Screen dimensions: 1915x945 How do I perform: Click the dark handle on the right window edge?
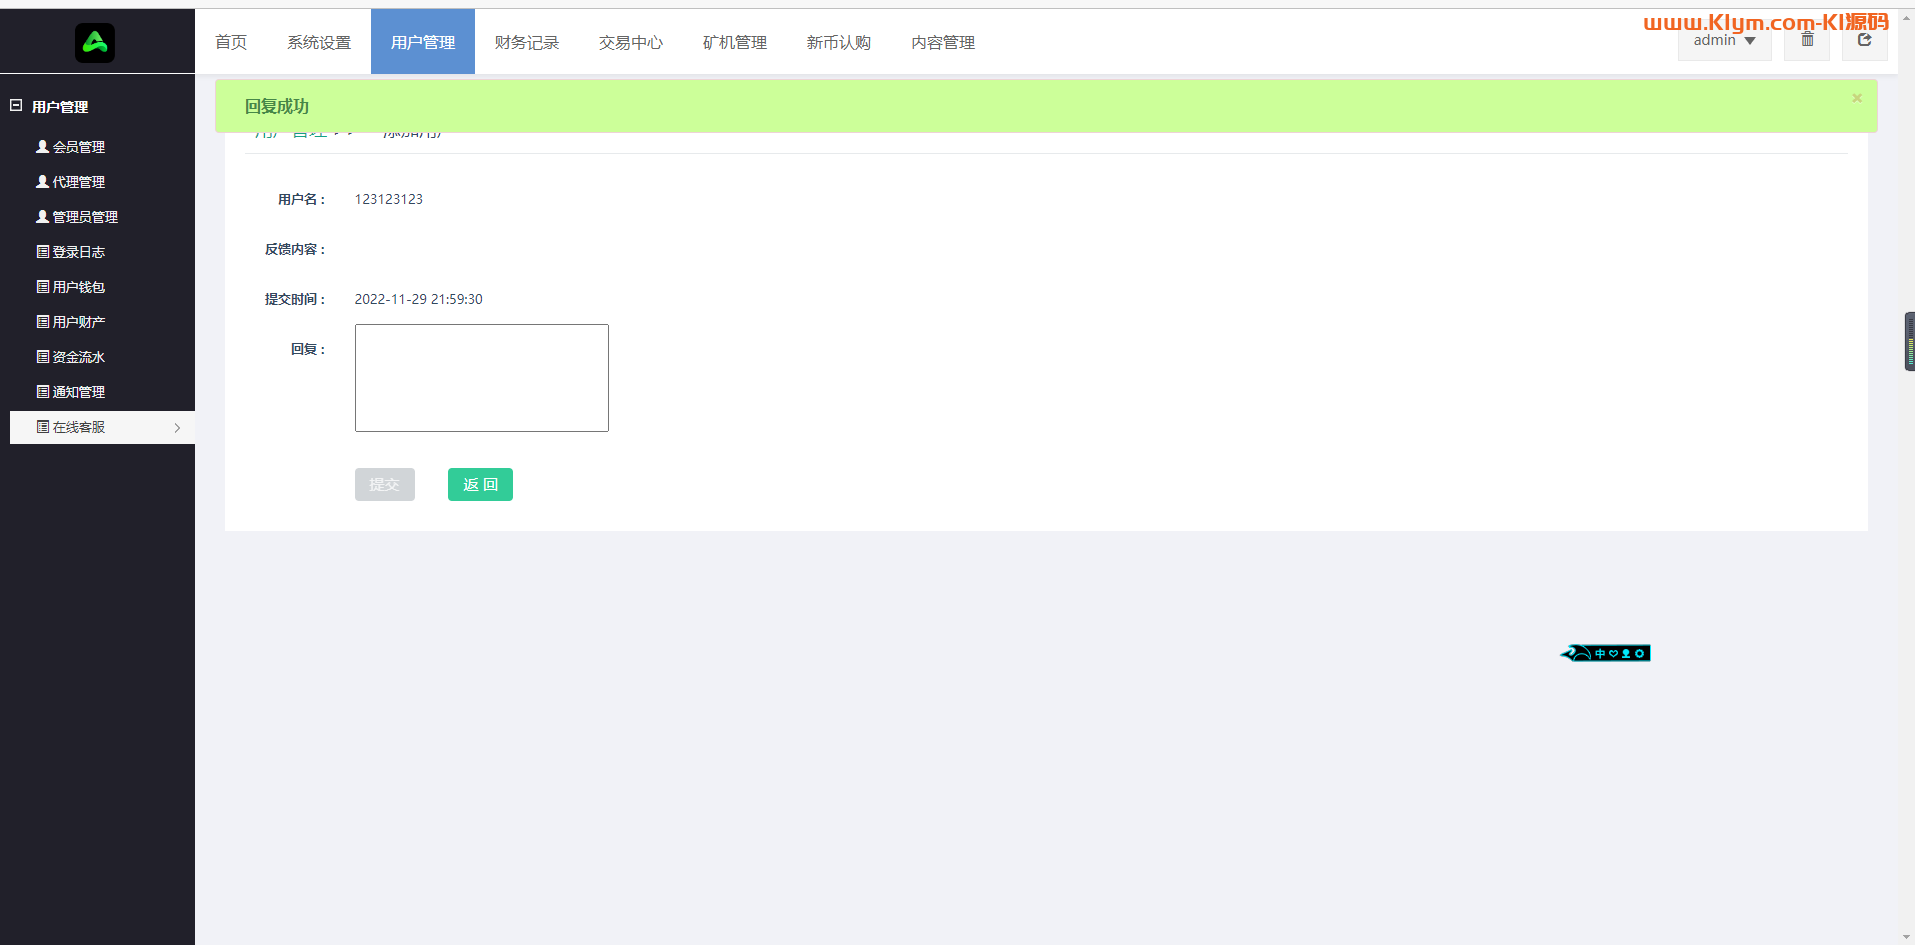(x=1910, y=342)
